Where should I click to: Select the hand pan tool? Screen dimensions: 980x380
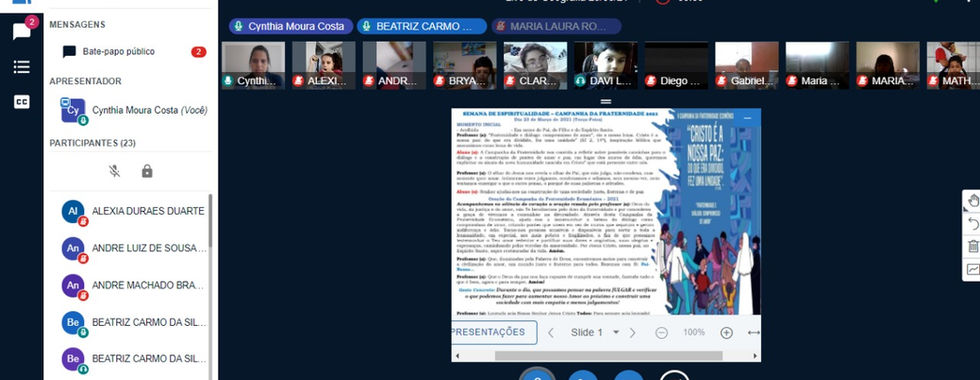pos(972,201)
